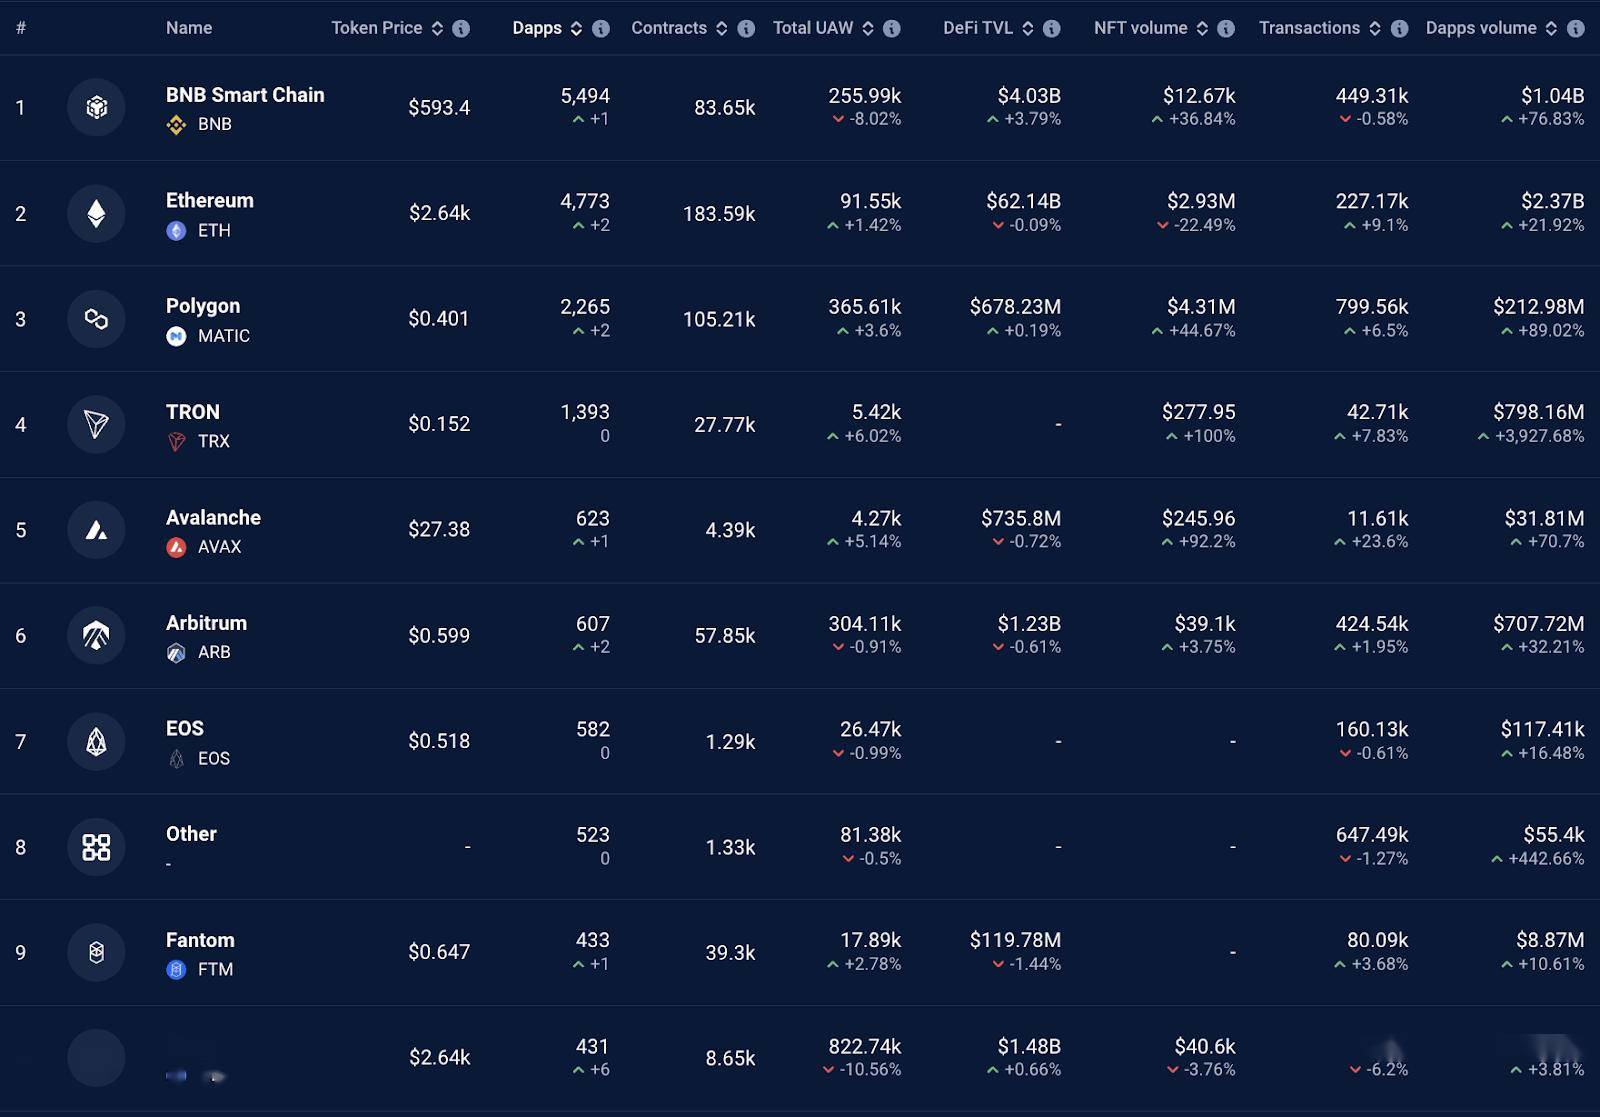This screenshot has width=1600, height=1117.
Task: Sort table by Transactions arrows
Action: click(x=1375, y=28)
